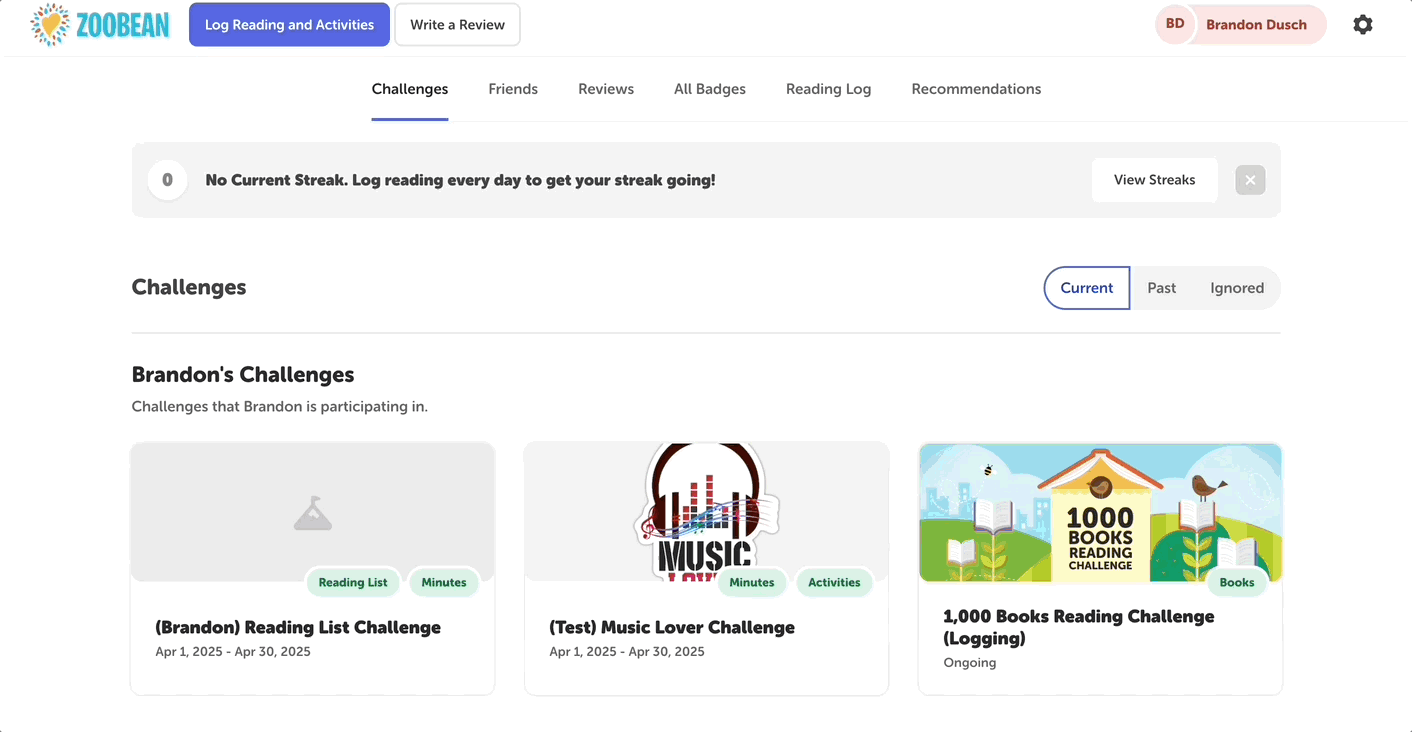Click Log Reading and Activities button

tap(289, 25)
